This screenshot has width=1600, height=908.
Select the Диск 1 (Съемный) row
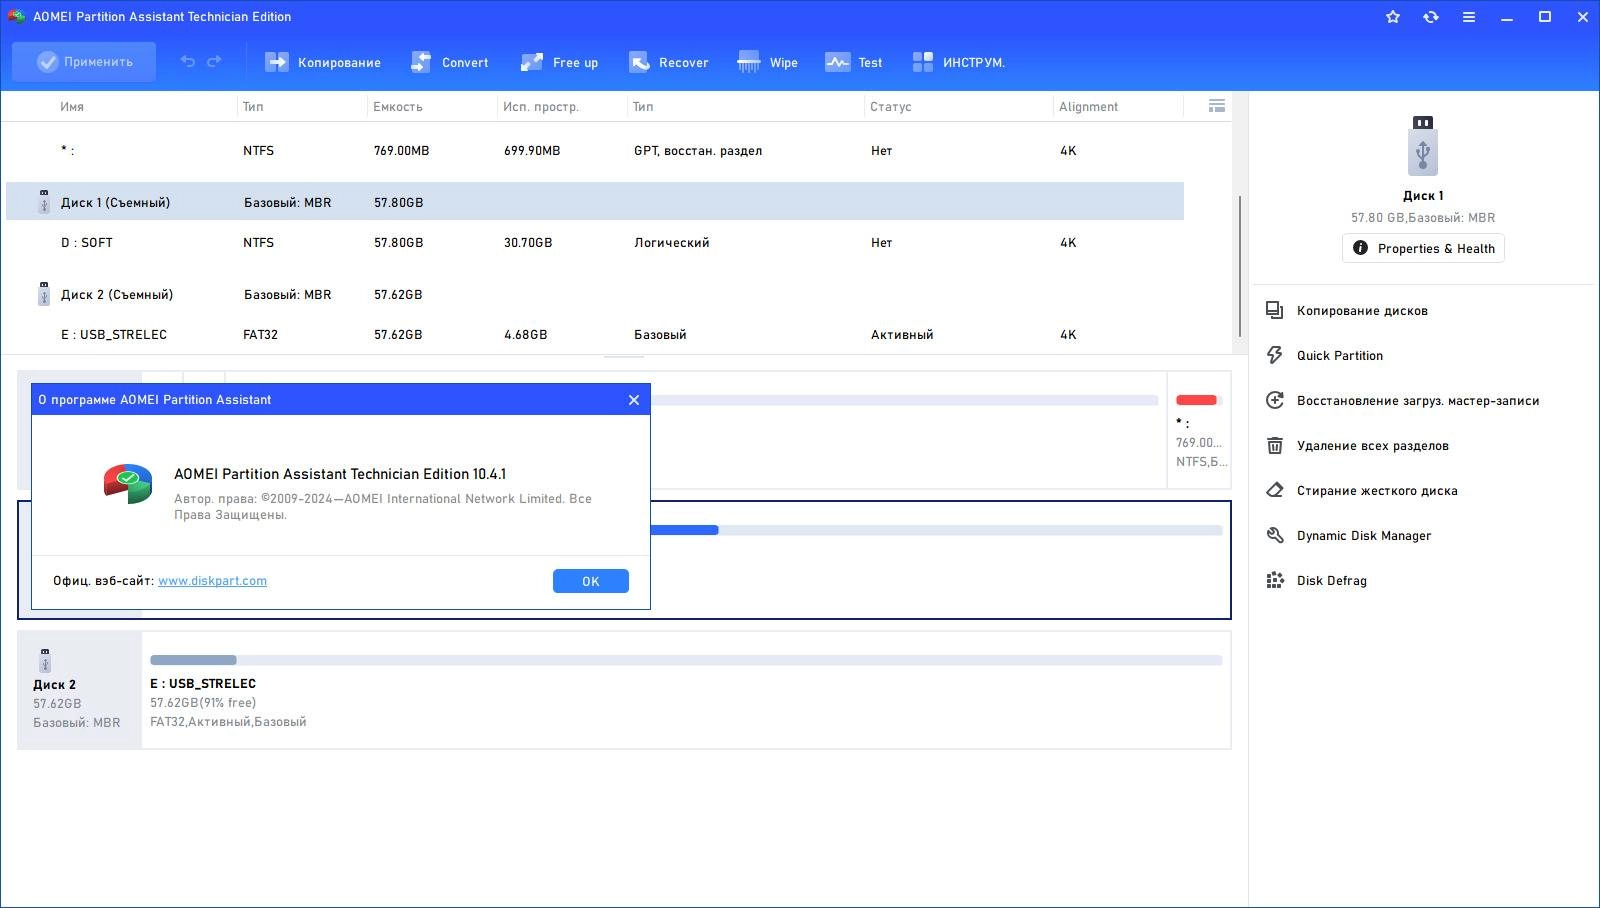click(x=595, y=202)
